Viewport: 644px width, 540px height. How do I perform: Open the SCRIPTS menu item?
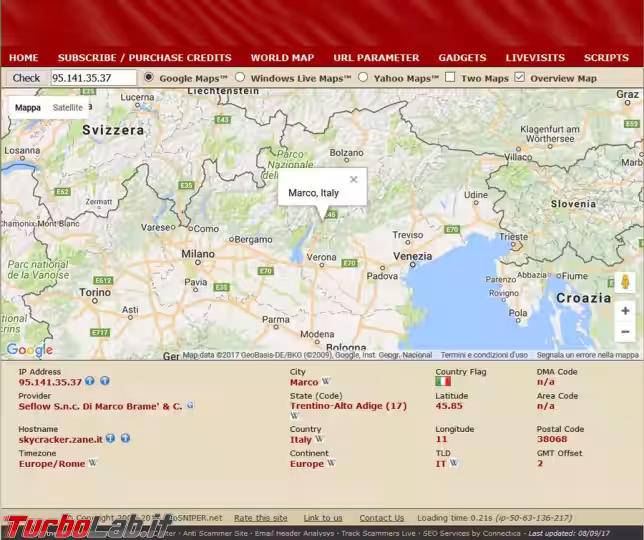point(606,58)
